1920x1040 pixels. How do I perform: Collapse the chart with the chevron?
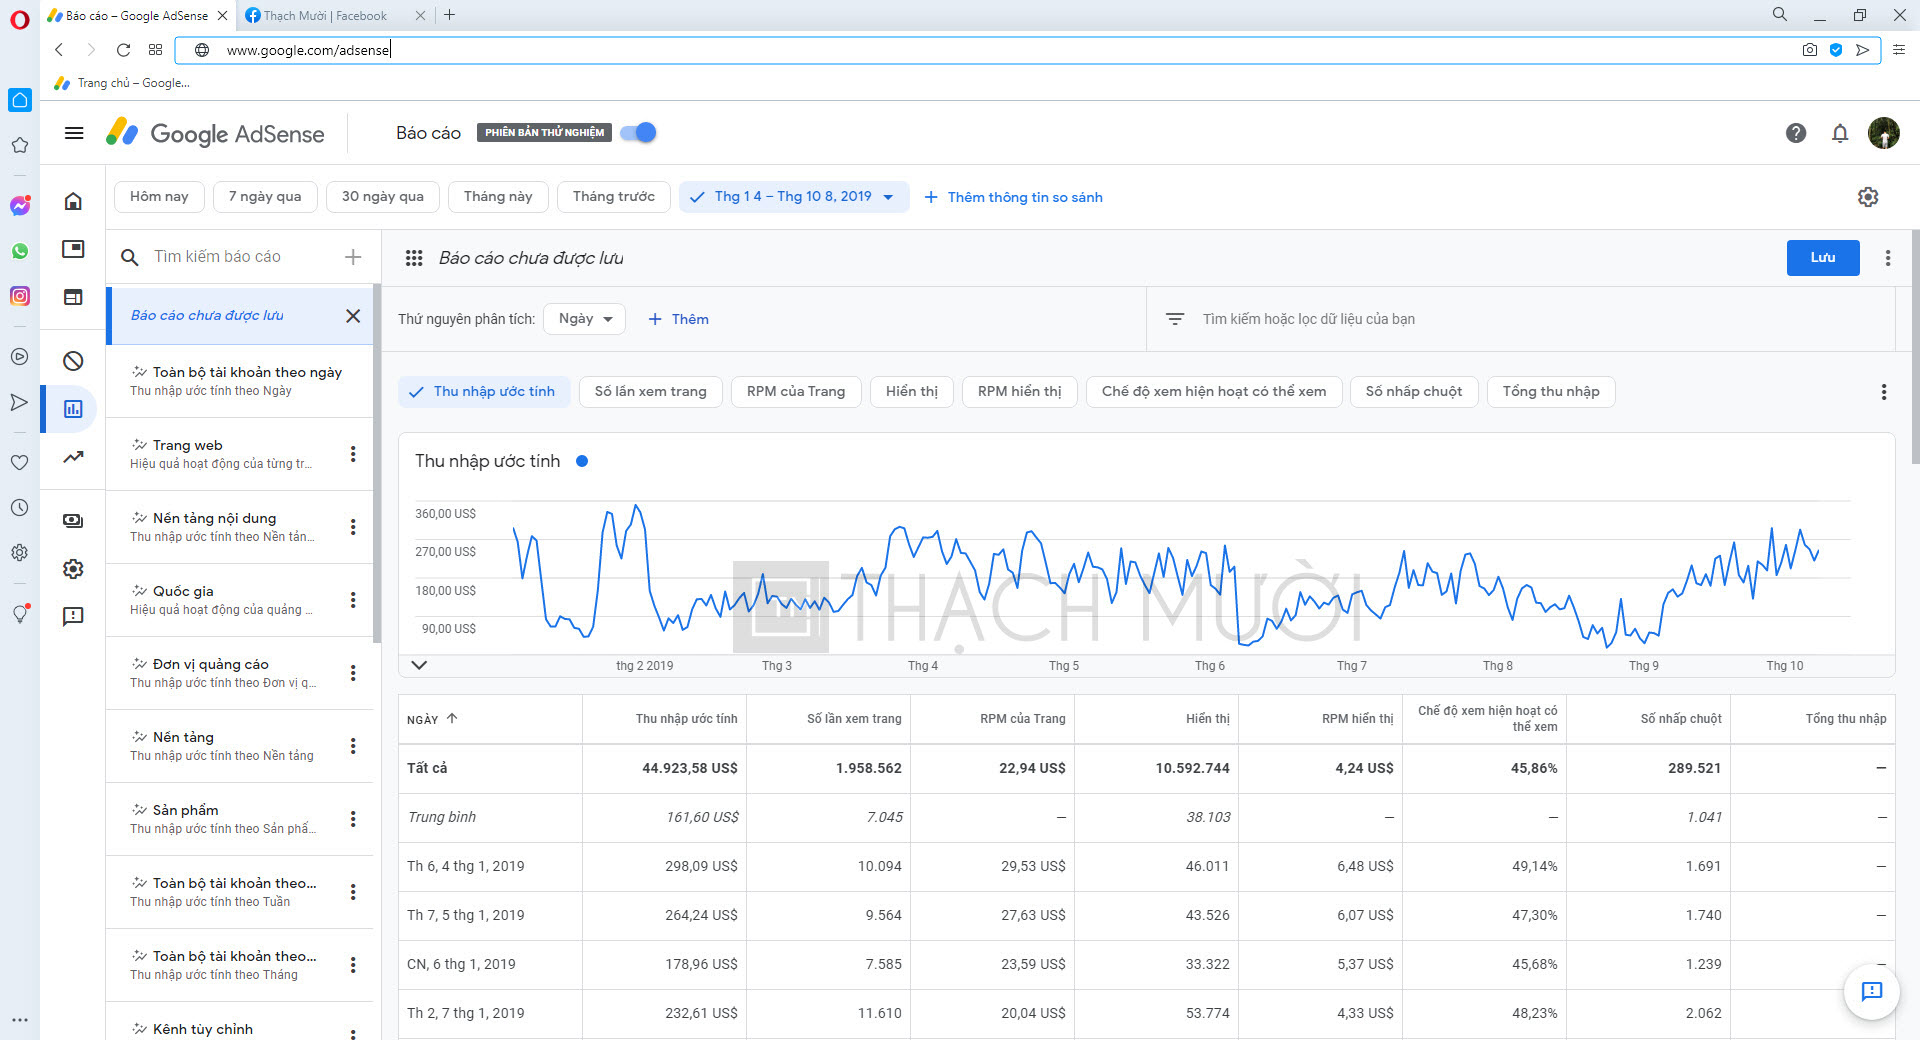tap(419, 665)
